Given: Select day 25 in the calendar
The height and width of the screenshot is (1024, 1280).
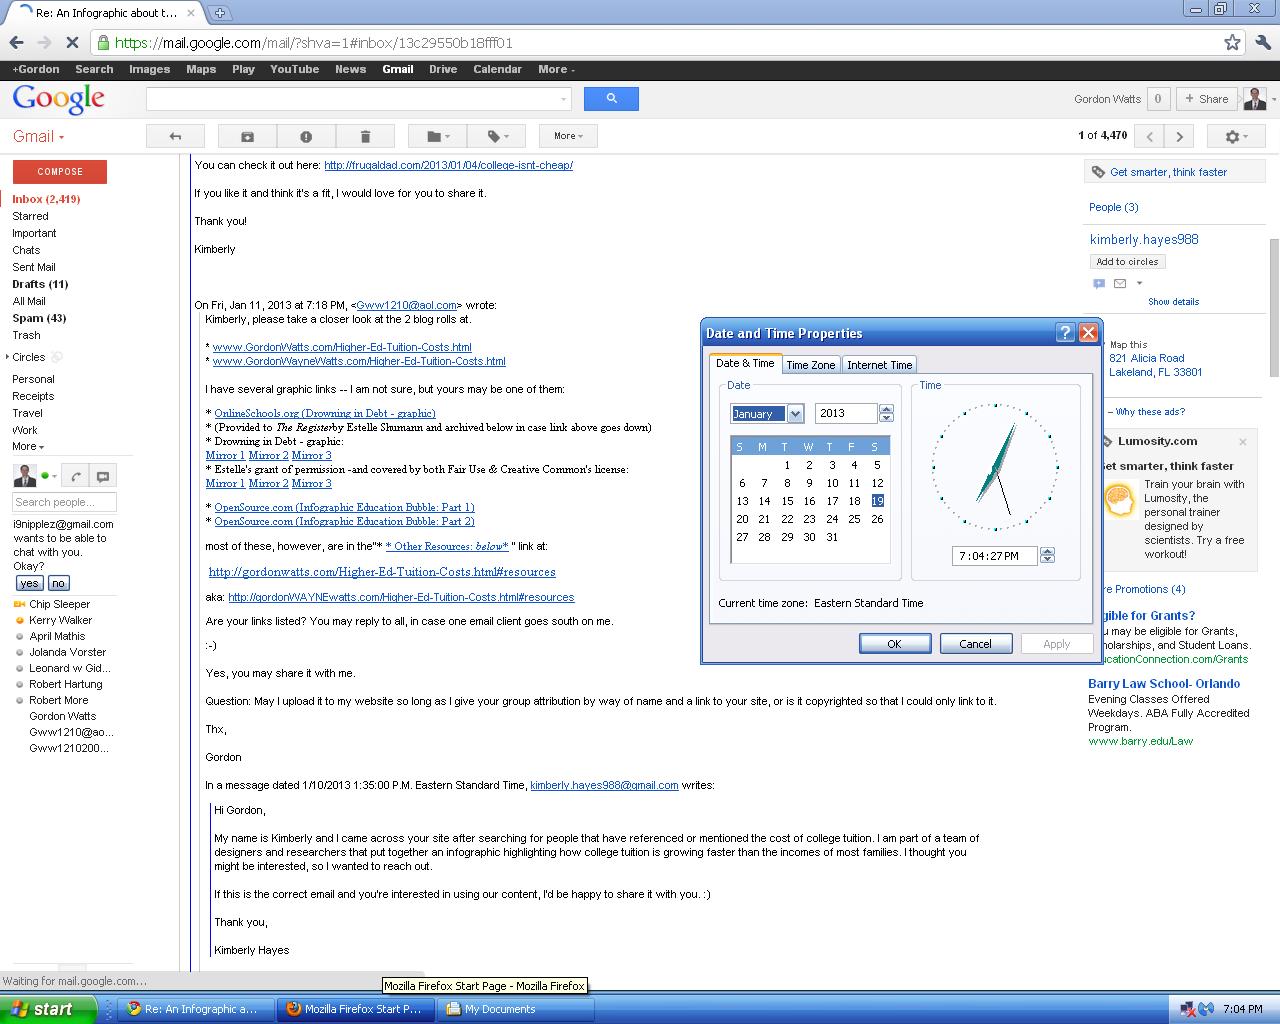Looking at the screenshot, I should [x=854, y=519].
